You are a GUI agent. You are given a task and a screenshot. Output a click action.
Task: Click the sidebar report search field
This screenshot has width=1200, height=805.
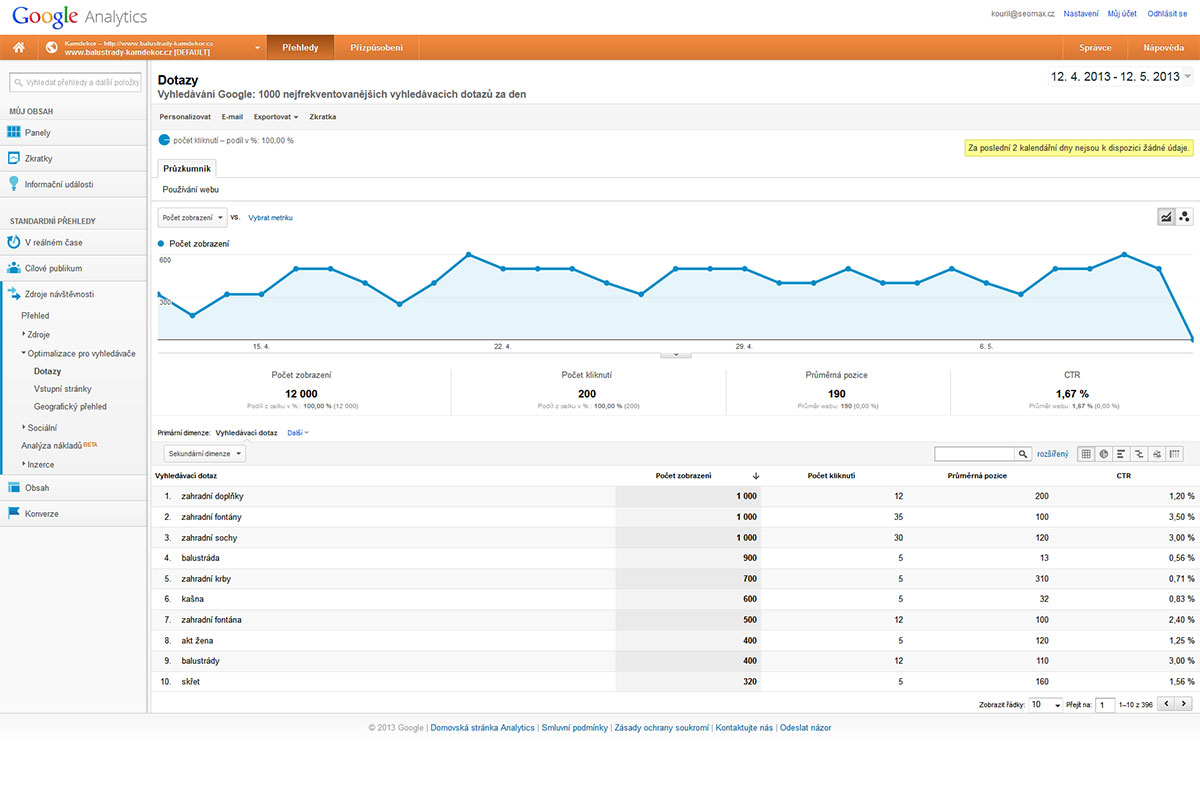click(x=76, y=83)
